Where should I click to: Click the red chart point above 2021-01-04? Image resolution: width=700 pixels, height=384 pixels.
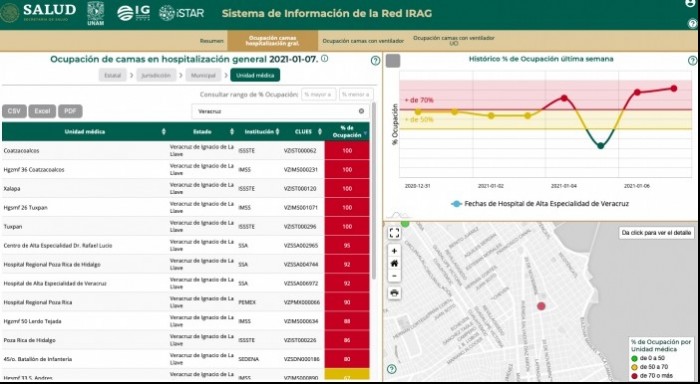[564, 98]
